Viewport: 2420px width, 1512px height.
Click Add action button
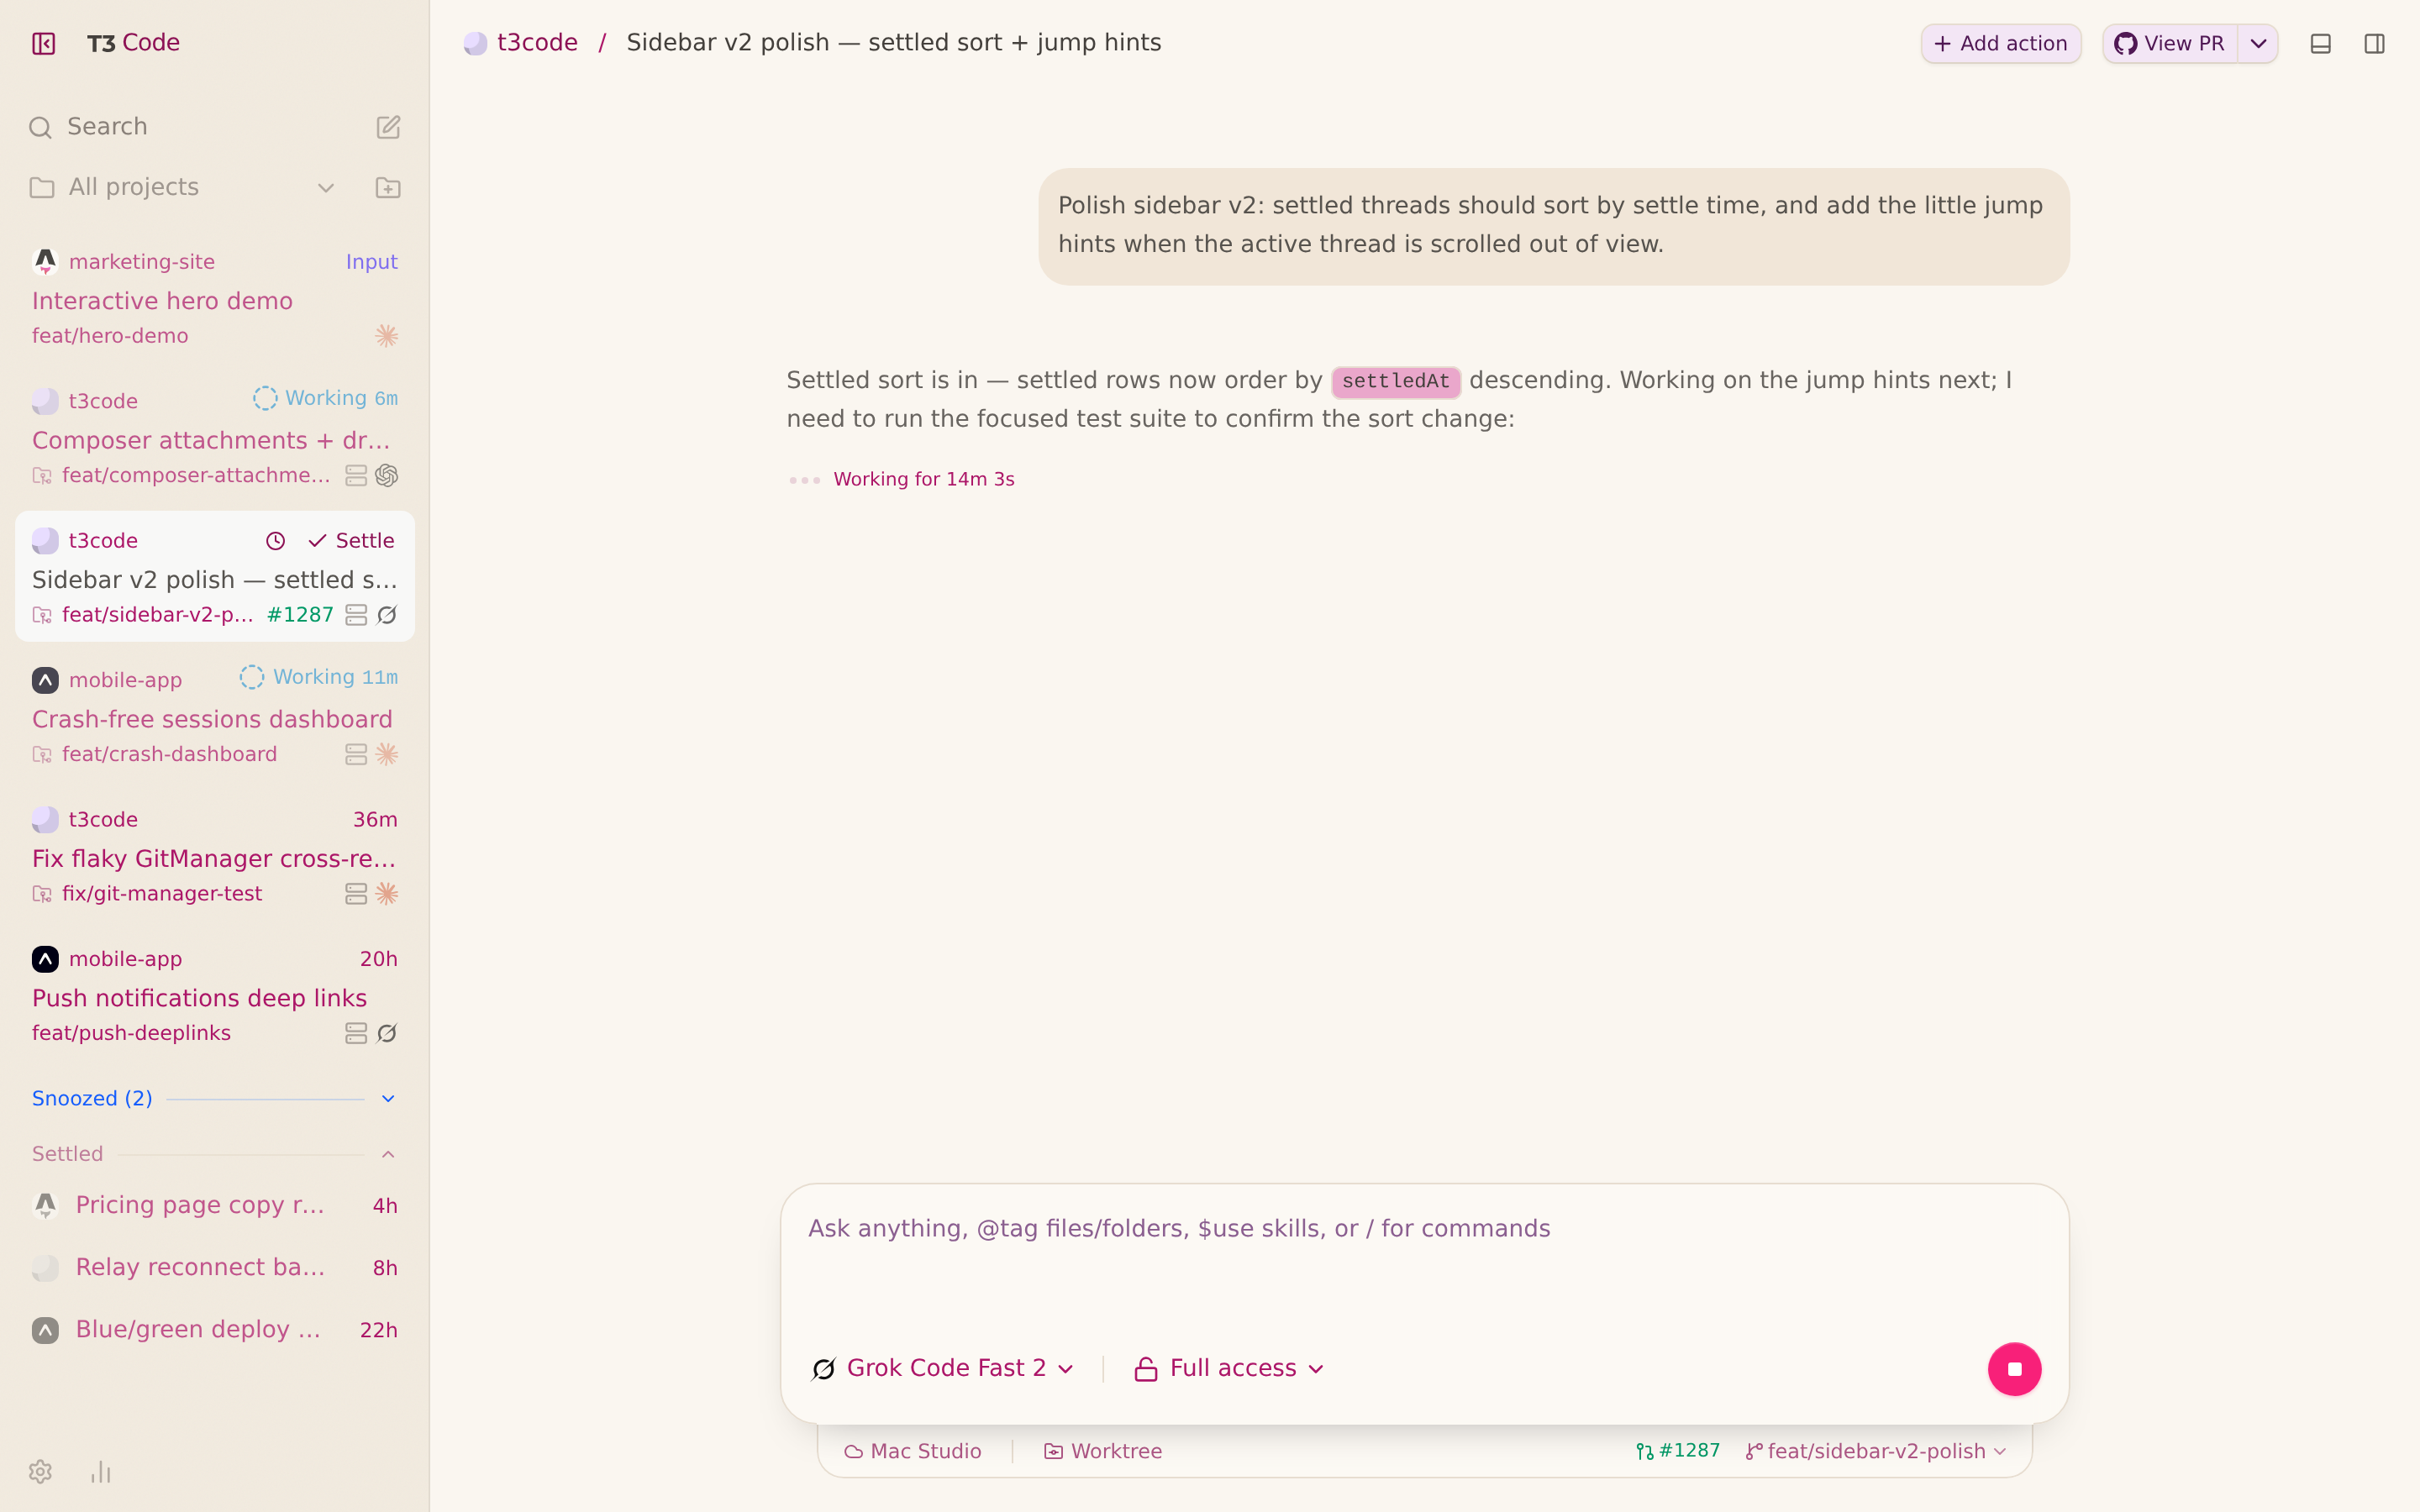(2001, 44)
